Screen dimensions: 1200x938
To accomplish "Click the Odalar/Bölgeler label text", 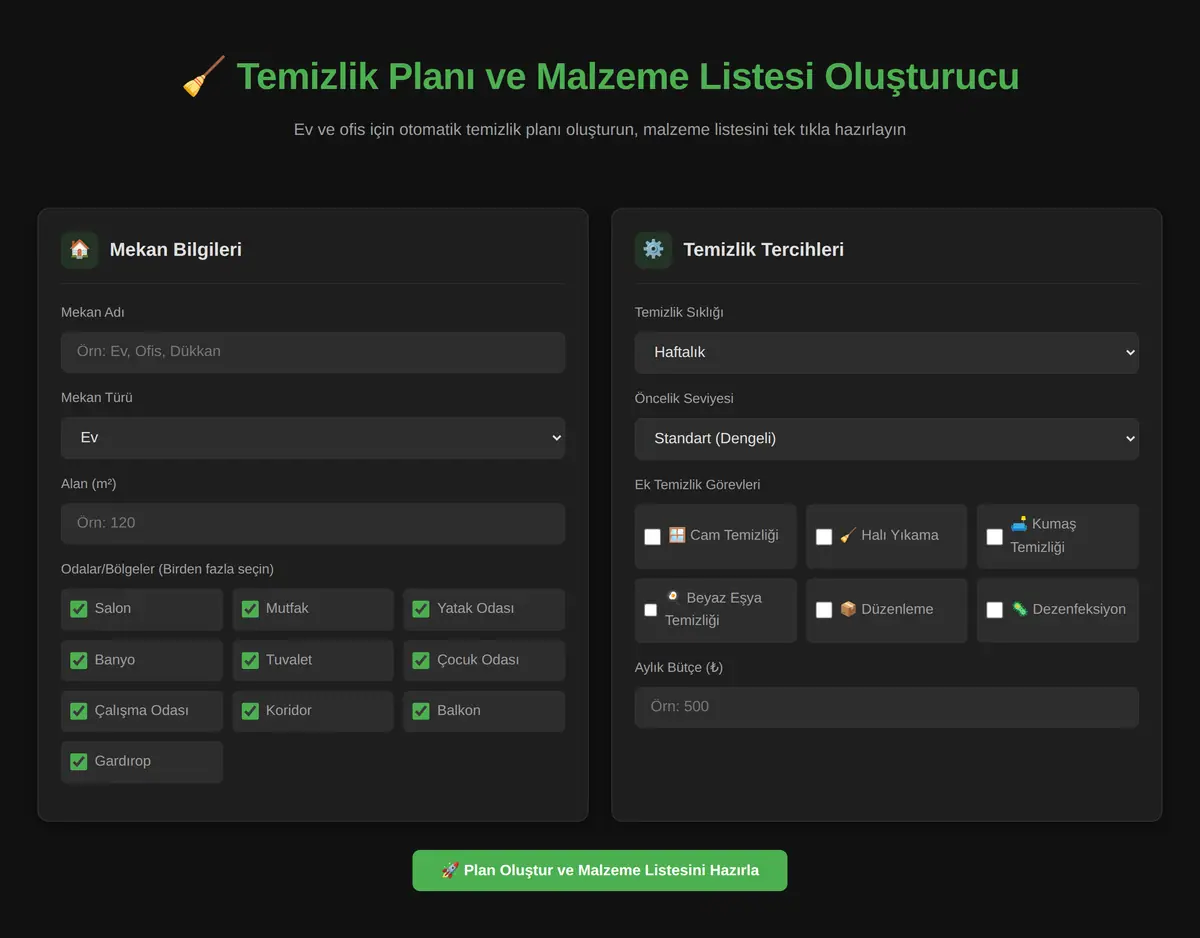I will point(167,569).
